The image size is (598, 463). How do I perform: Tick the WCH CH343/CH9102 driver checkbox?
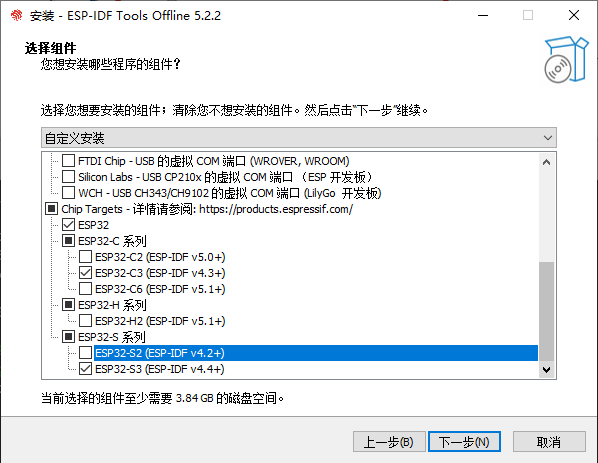tap(68, 193)
